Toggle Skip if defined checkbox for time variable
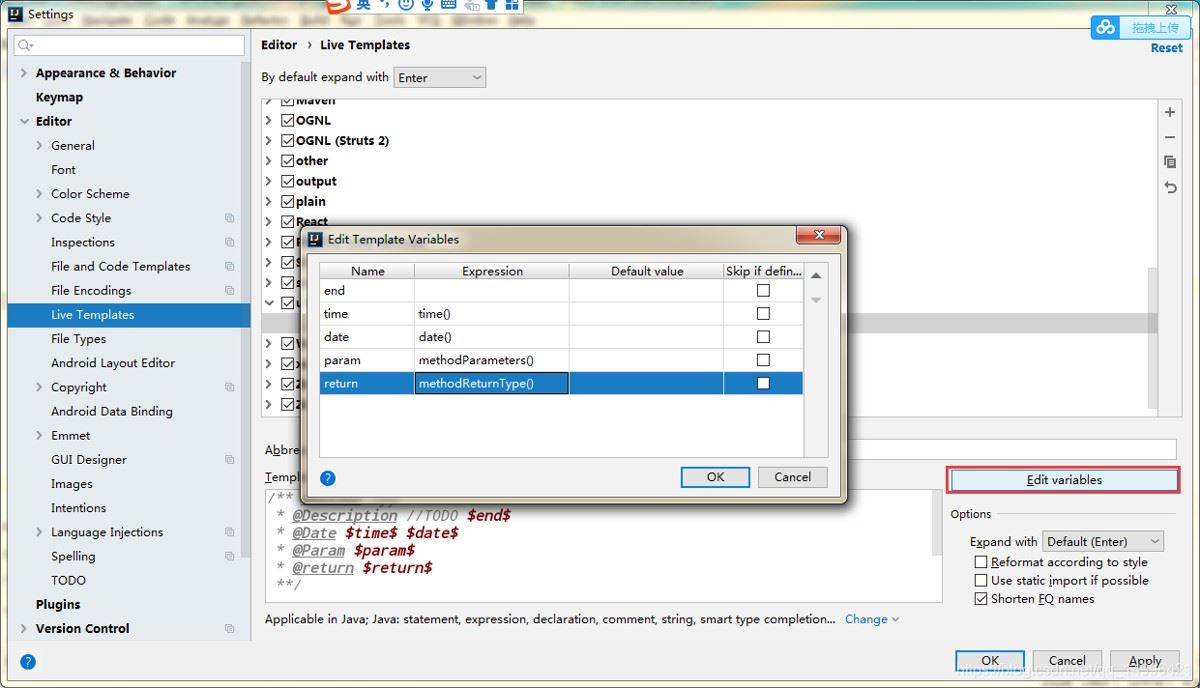Image resolution: width=1200 pixels, height=688 pixels. (x=763, y=314)
